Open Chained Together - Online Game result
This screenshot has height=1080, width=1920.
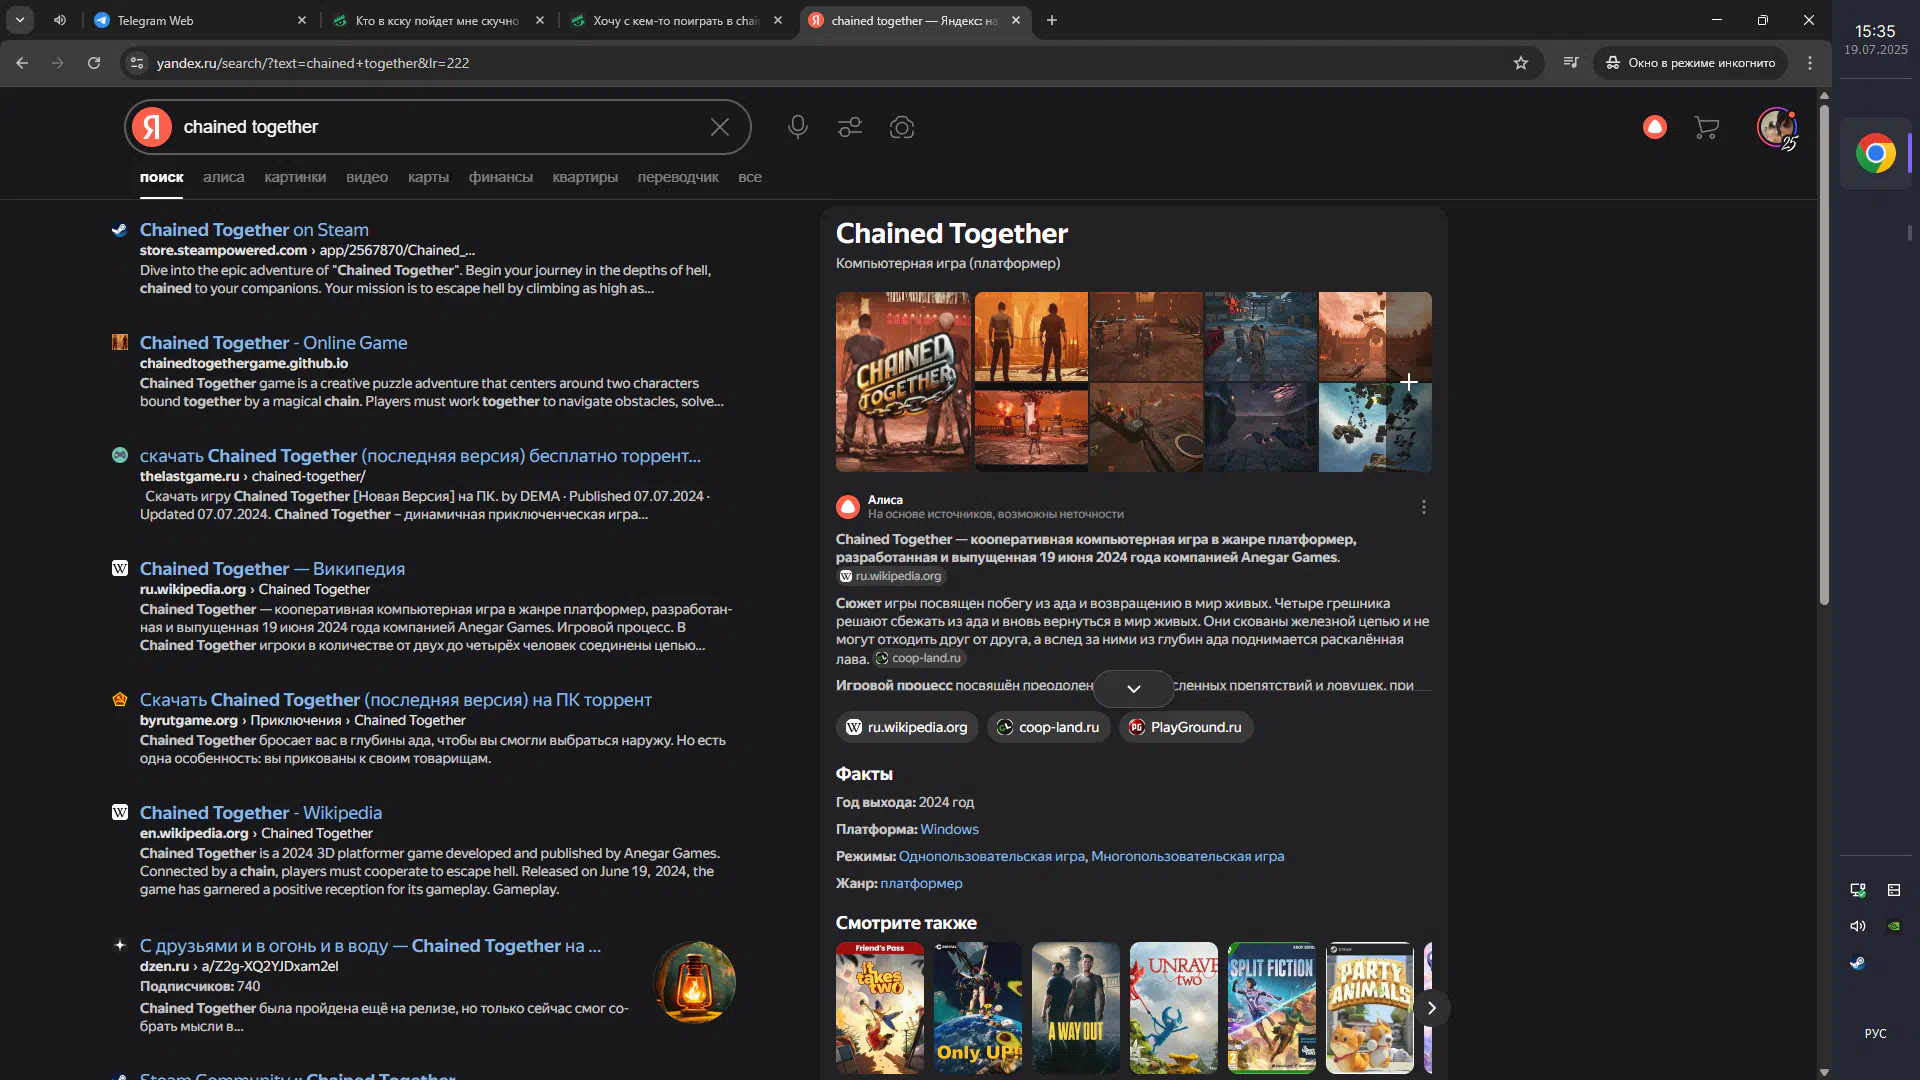[273, 343]
